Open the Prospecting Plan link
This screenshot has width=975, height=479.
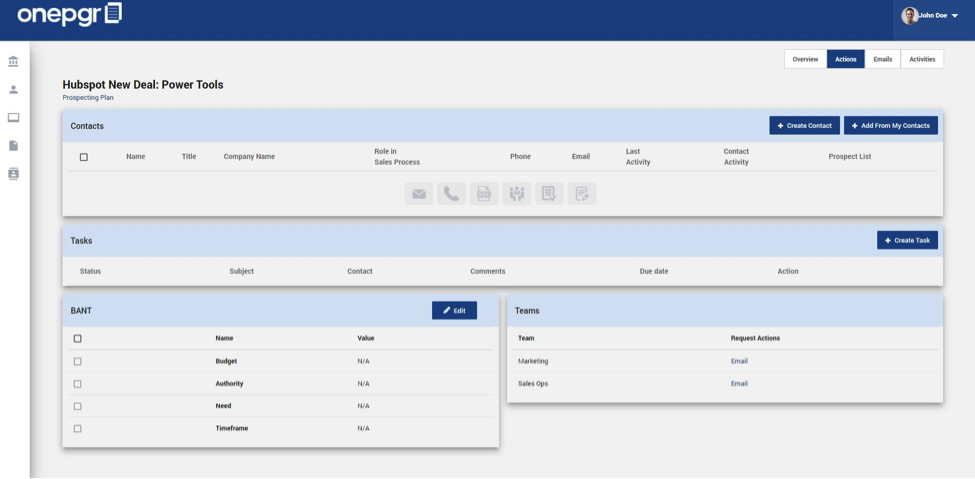coord(88,98)
